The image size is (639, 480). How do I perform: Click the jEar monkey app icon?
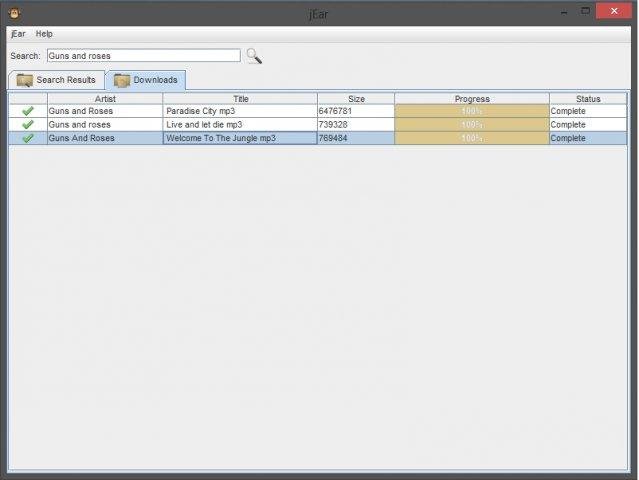[x=14, y=13]
